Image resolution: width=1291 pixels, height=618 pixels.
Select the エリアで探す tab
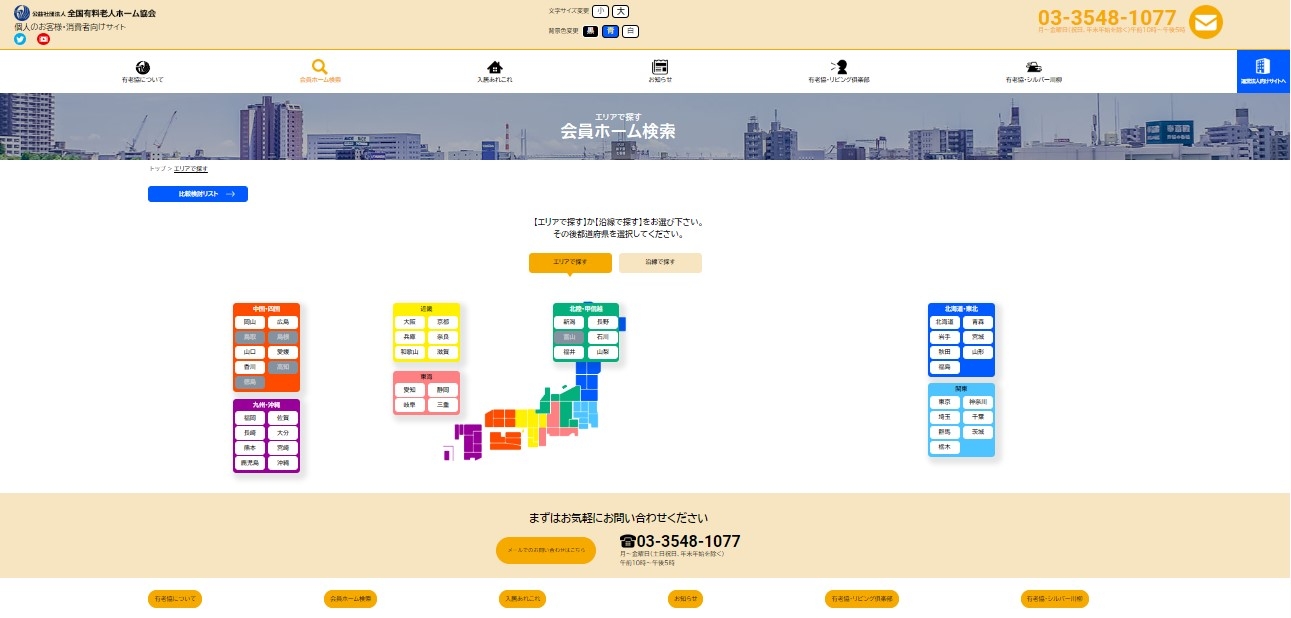[x=569, y=262]
